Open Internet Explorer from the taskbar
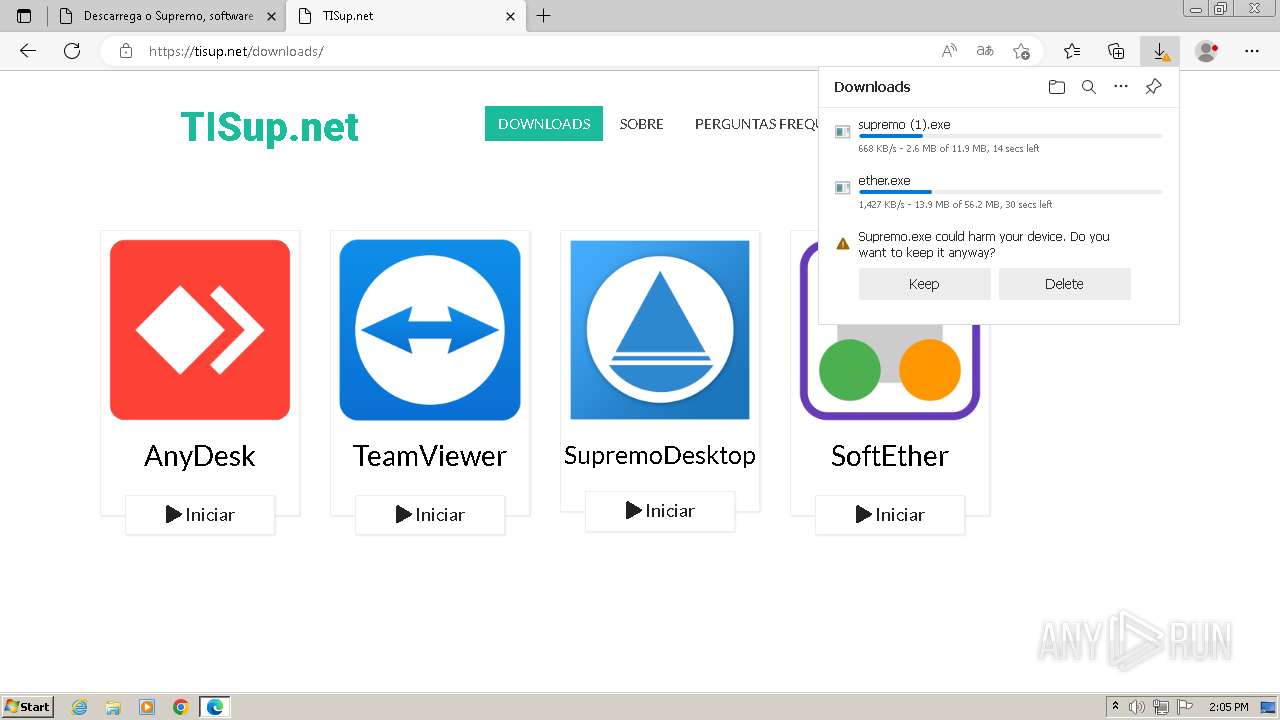The width and height of the screenshot is (1280, 720). click(x=80, y=707)
